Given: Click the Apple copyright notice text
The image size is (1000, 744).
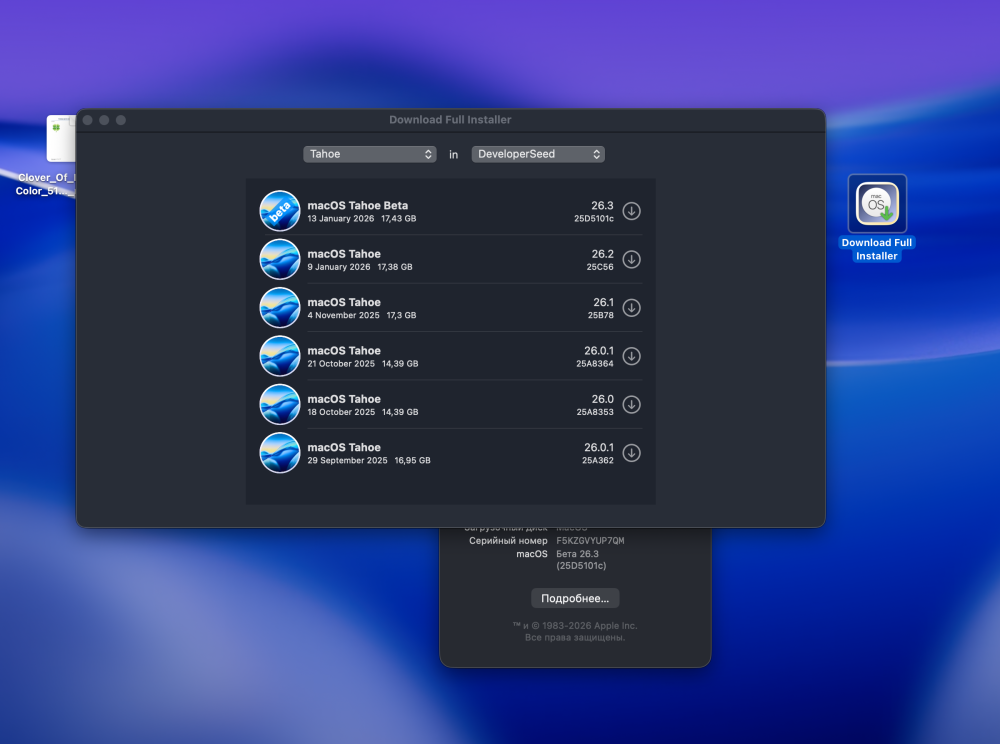Looking at the screenshot, I should coord(575,631).
